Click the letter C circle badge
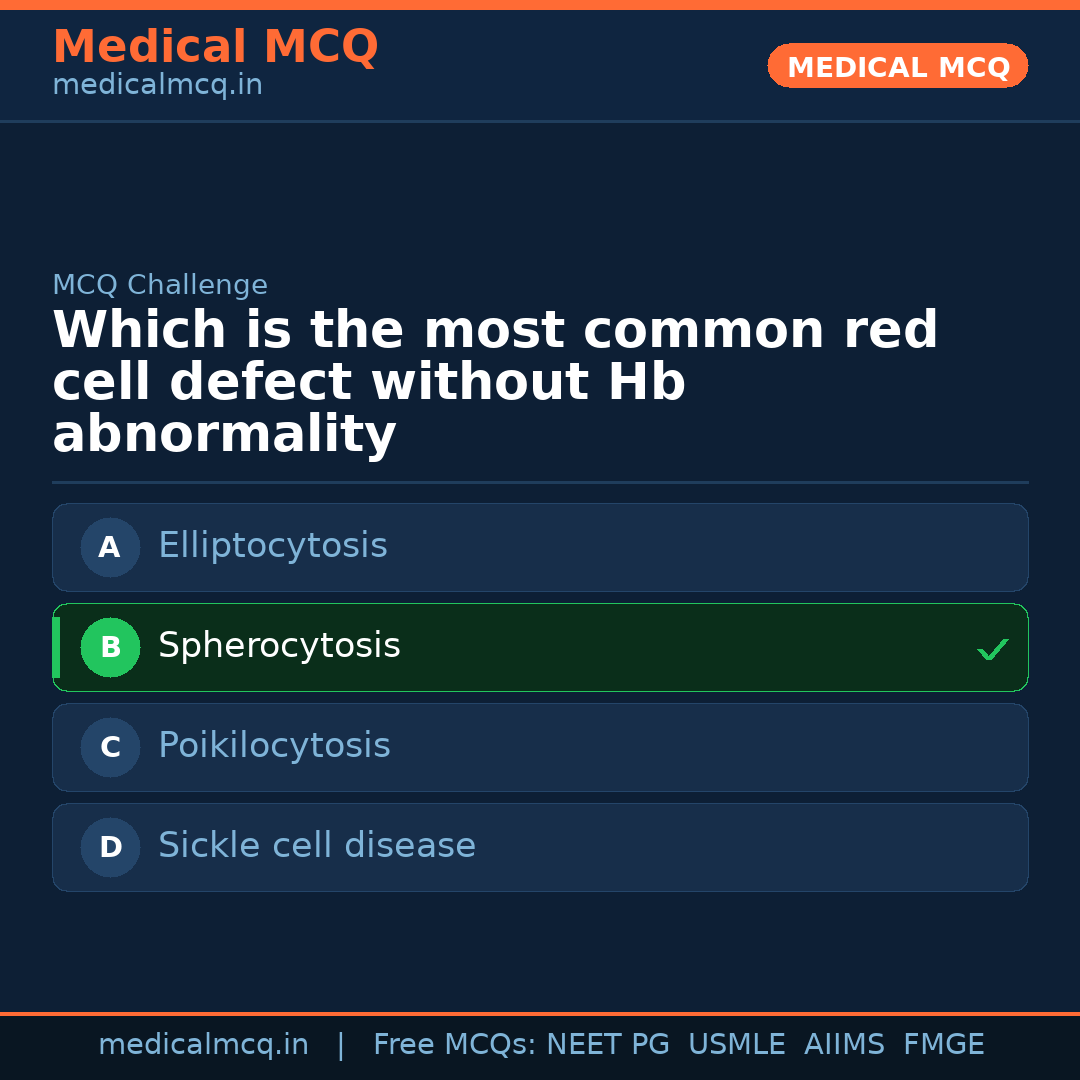The width and height of the screenshot is (1080, 1080). (x=110, y=747)
